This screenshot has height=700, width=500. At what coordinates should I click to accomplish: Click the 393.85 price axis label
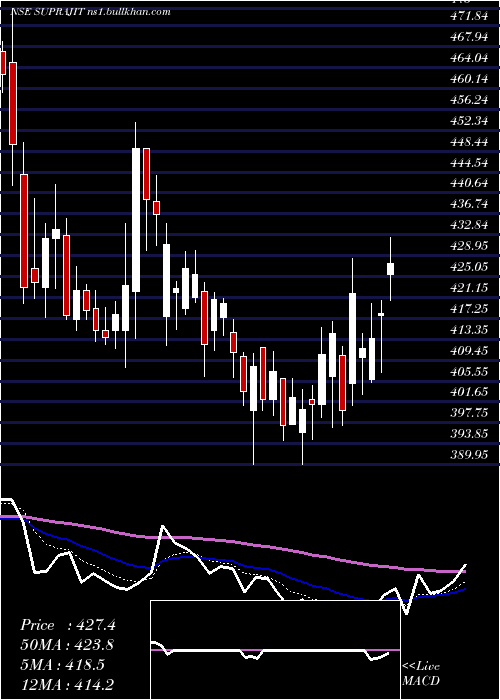click(469, 434)
